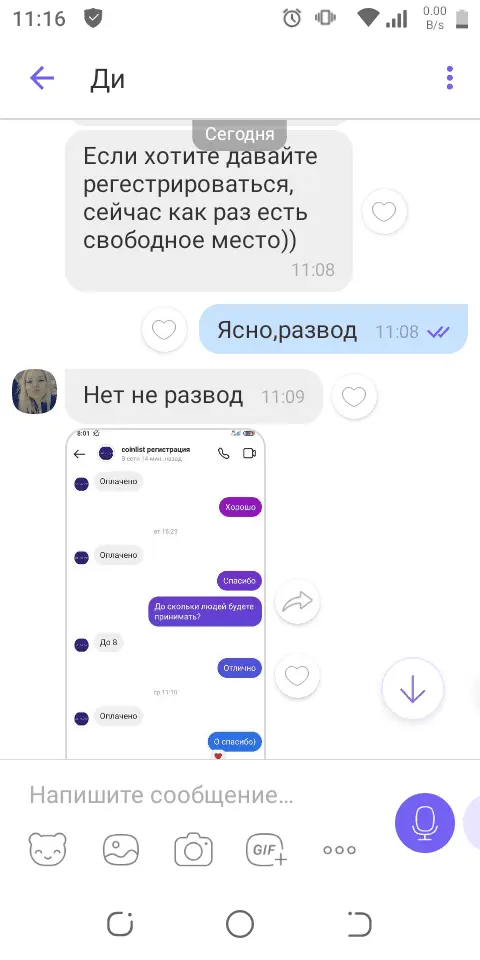
Task: Open the sticker bear icon
Action: (x=47, y=849)
